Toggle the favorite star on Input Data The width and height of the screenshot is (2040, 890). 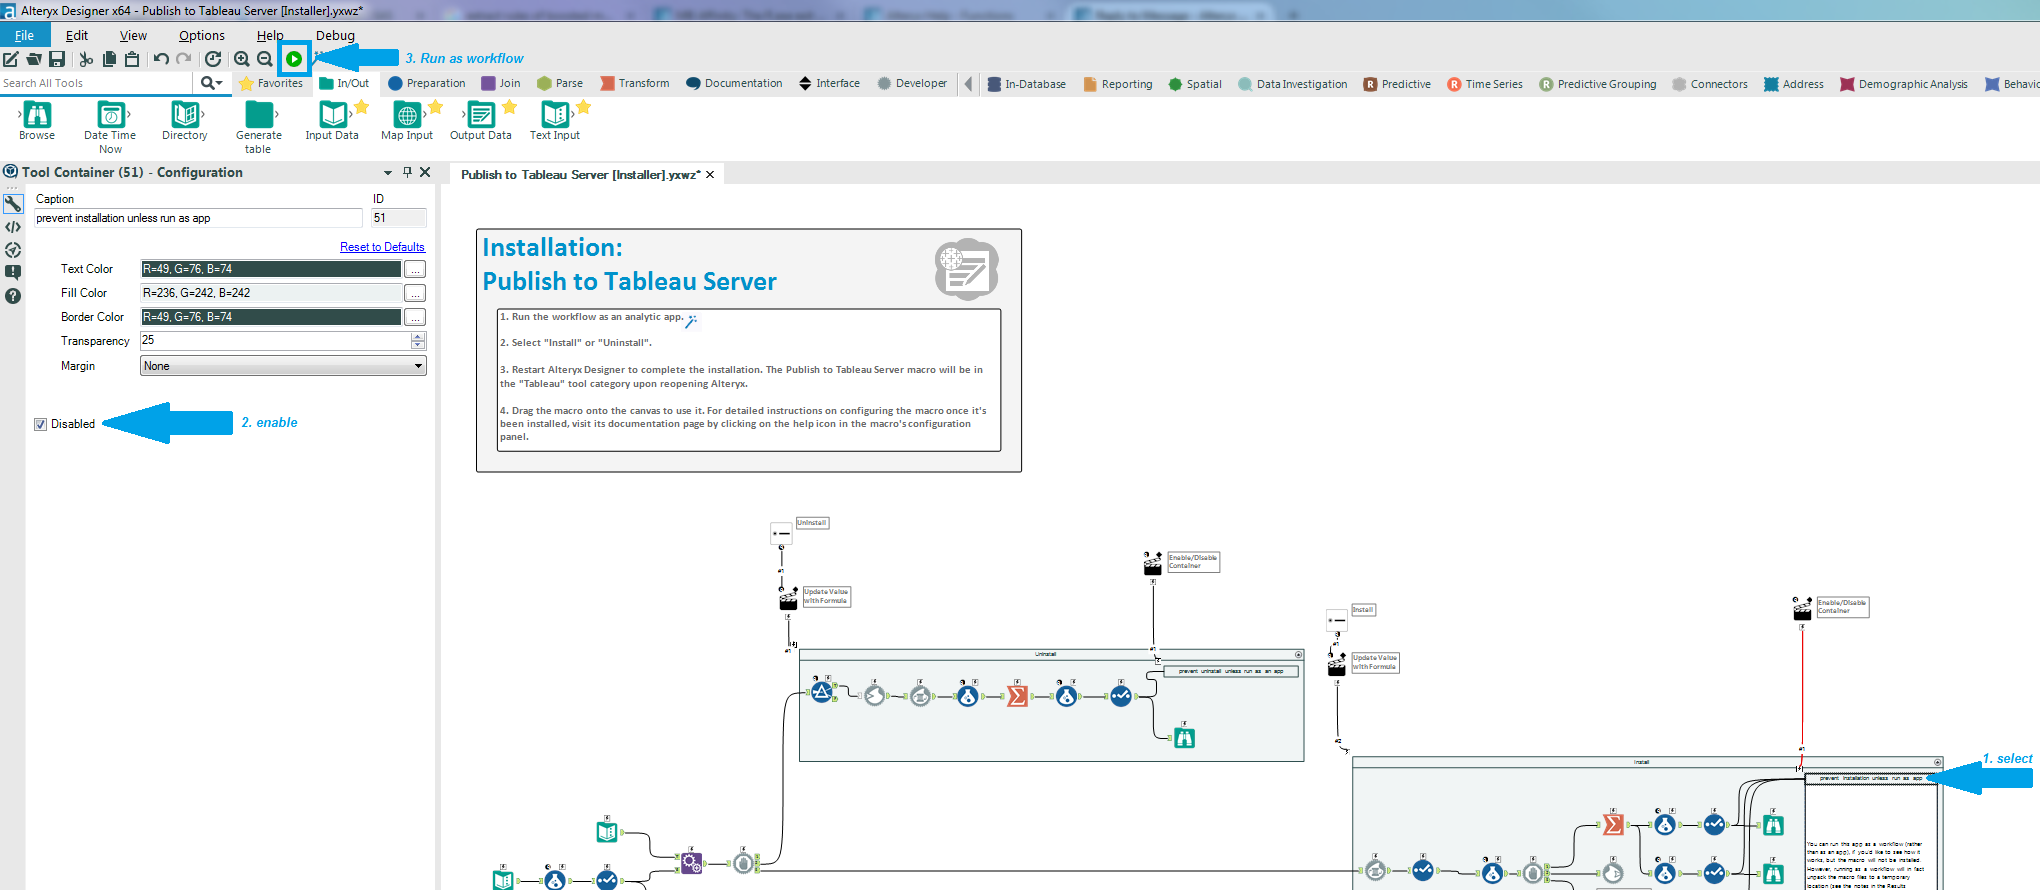(x=362, y=107)
